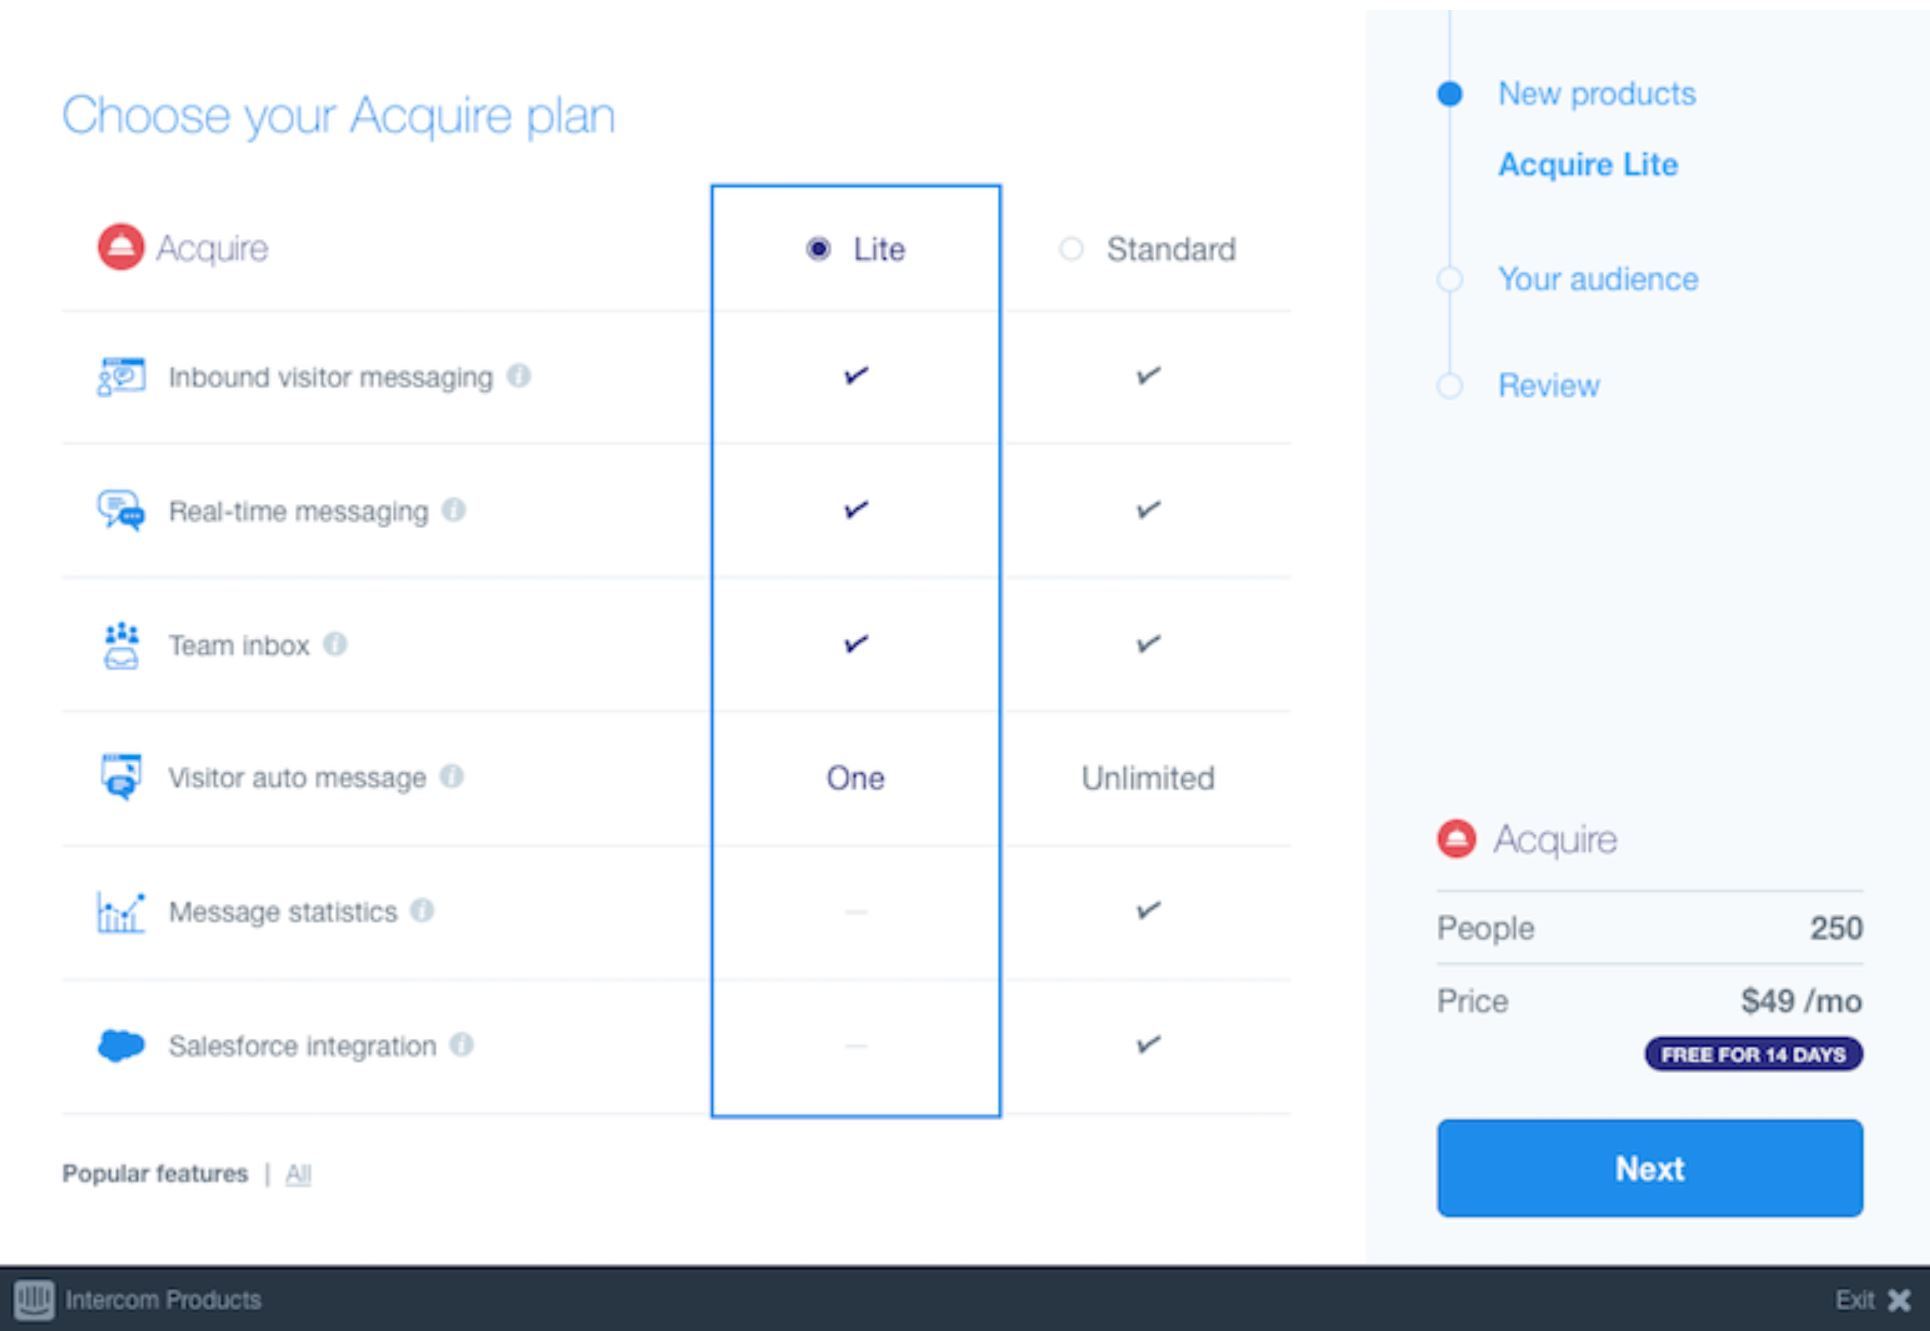
Task: Click the Free for 14 days badge
Action: pyautogui.click(x=1753, y=1054)
